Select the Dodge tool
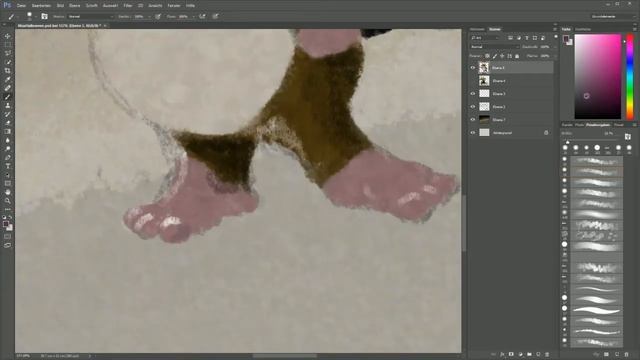 [7, 149]
